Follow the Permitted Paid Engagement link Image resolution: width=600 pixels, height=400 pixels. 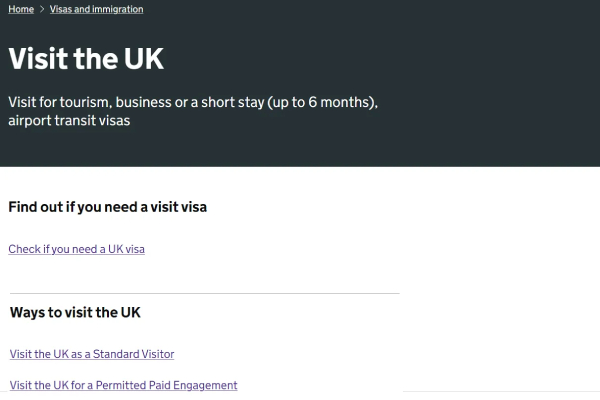point(123,385)
